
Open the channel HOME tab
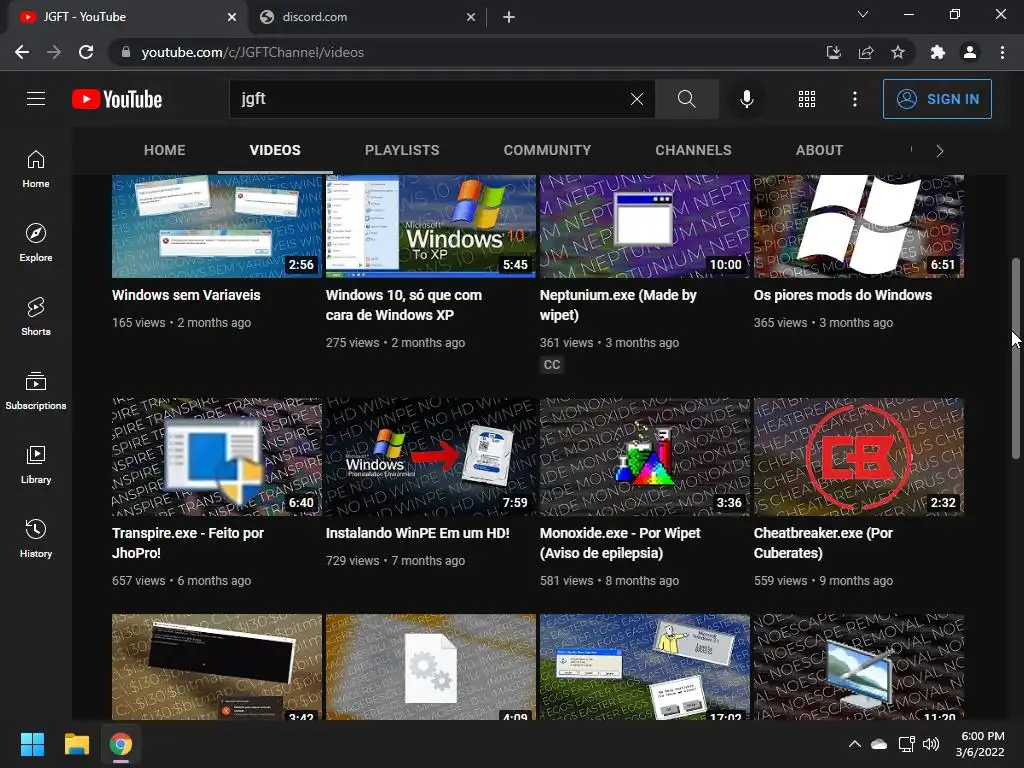(165, 150)
